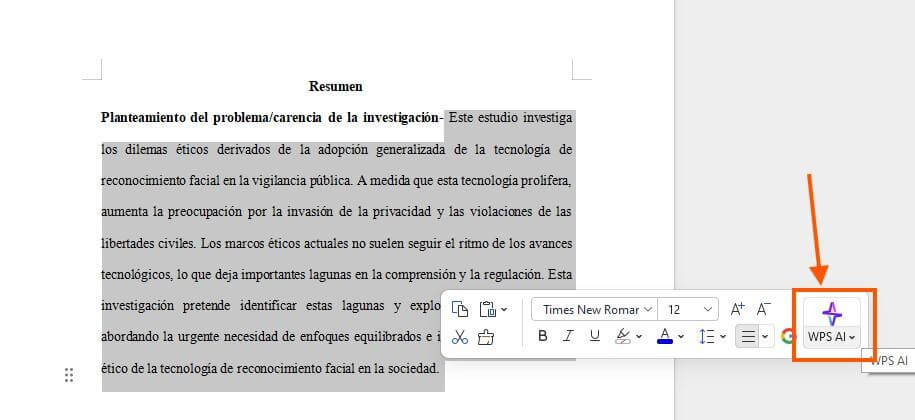Toggle Bold formatting
The height and width of the screenshot is (420, 915).
(x=543, y=336)
